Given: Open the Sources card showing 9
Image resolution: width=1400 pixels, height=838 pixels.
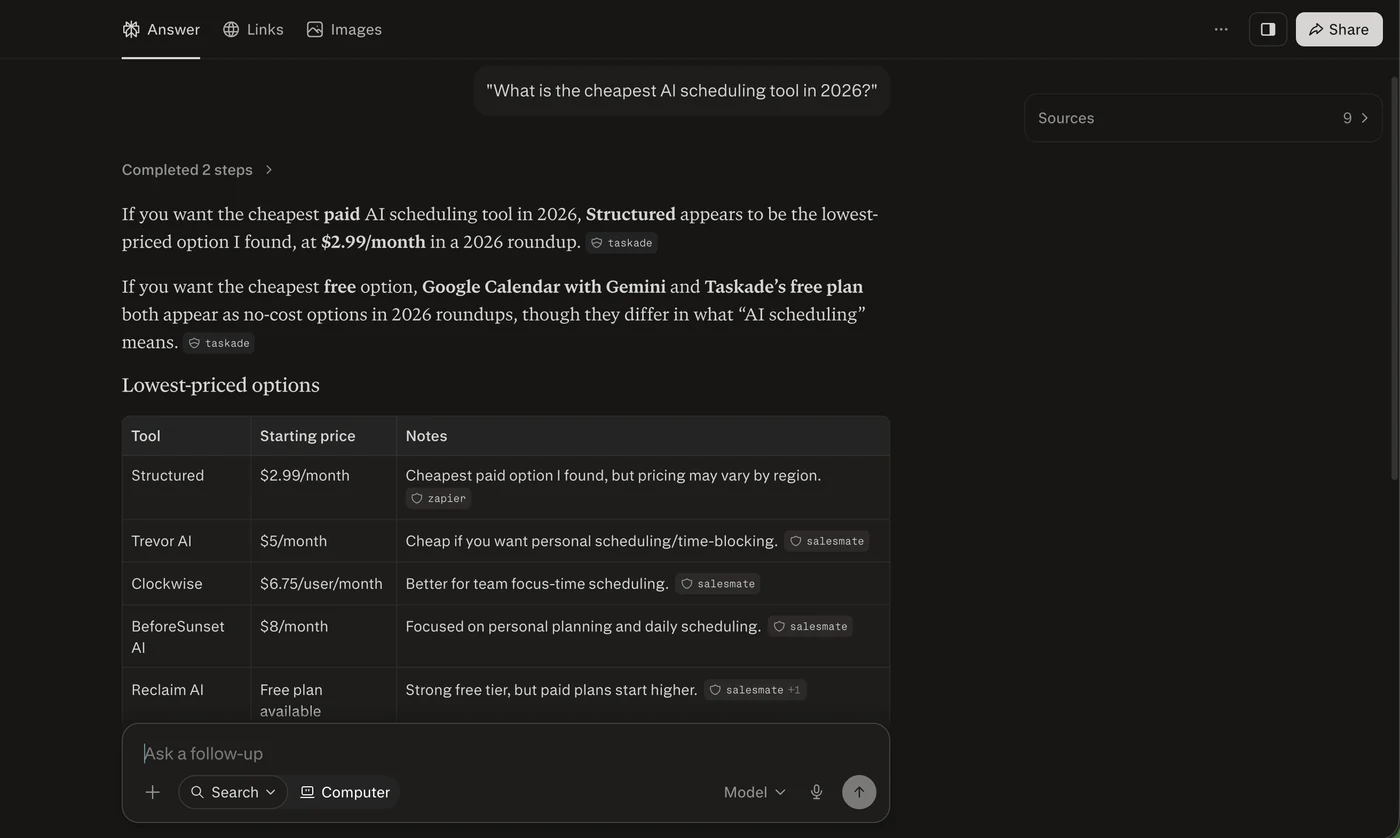Looking at the screenshot, I should click(1203, 118).
